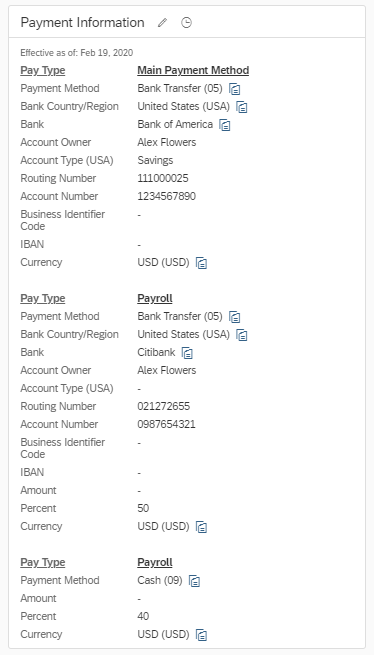The height and width of the screenshot is (656, 375).
Task: Click the Payment Information section title
Action: pyautogui.click(x=82, y=22)
